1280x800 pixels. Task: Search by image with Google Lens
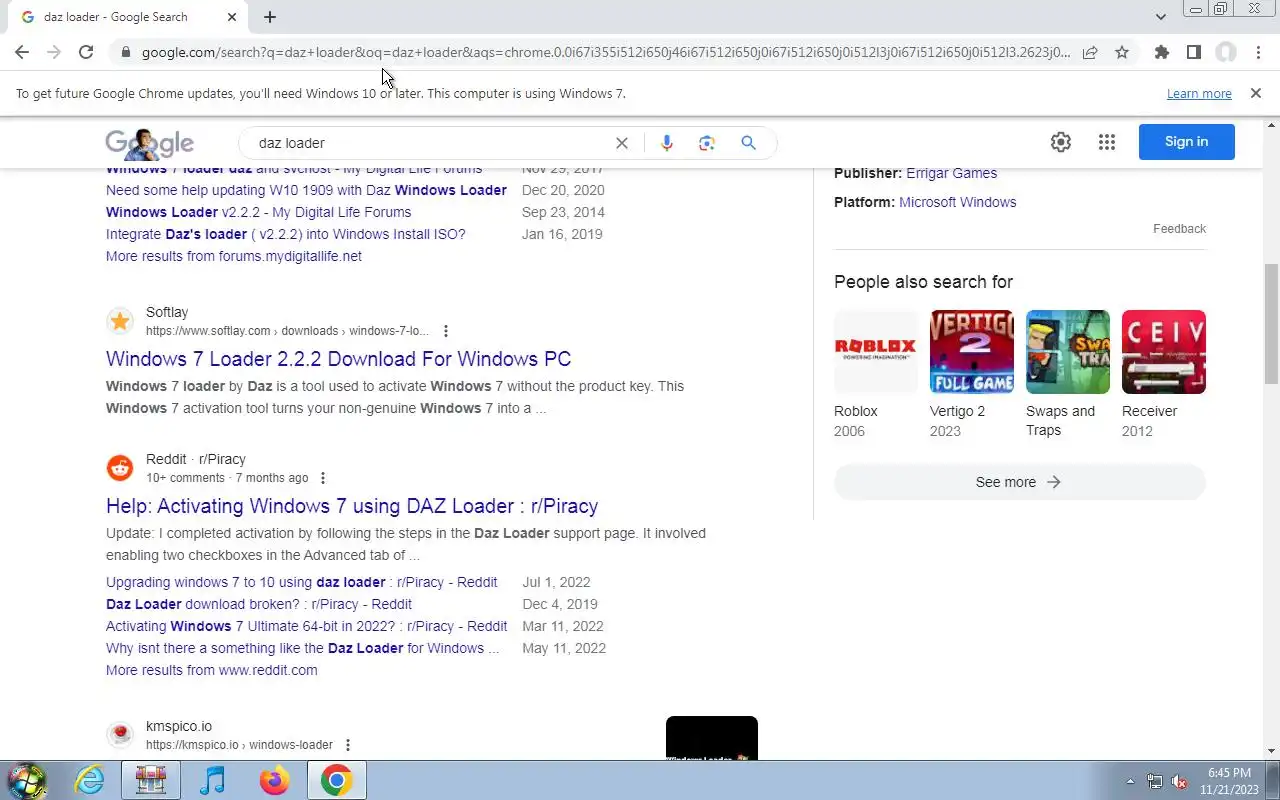click(x=707, y=143)
